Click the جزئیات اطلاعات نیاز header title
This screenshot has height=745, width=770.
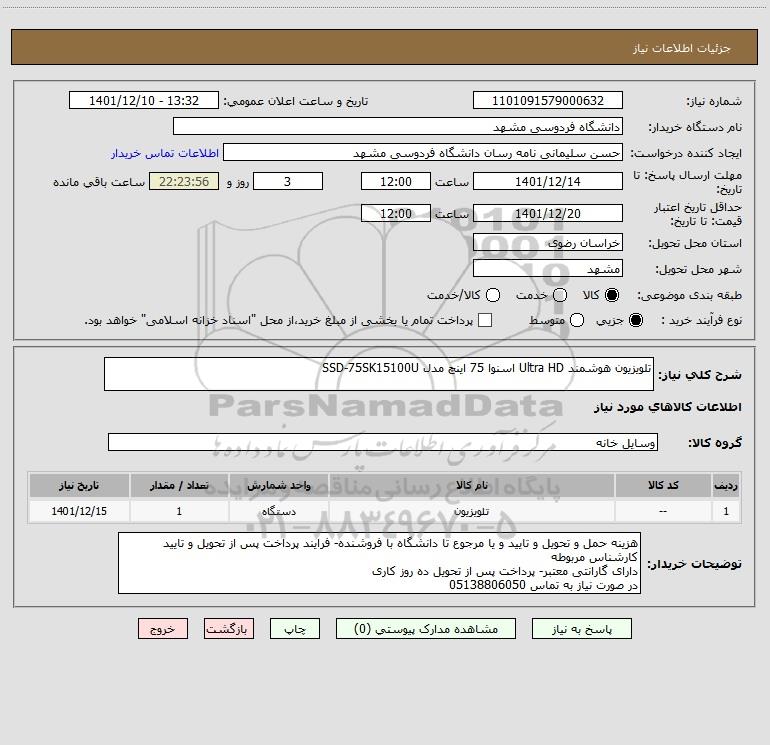tap(681, 48)
